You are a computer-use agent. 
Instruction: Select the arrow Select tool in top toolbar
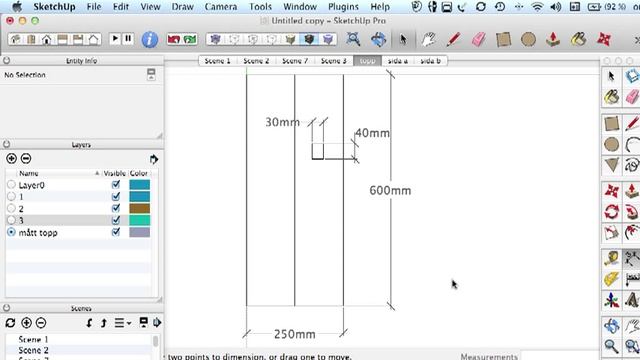[x=403, y=39]
